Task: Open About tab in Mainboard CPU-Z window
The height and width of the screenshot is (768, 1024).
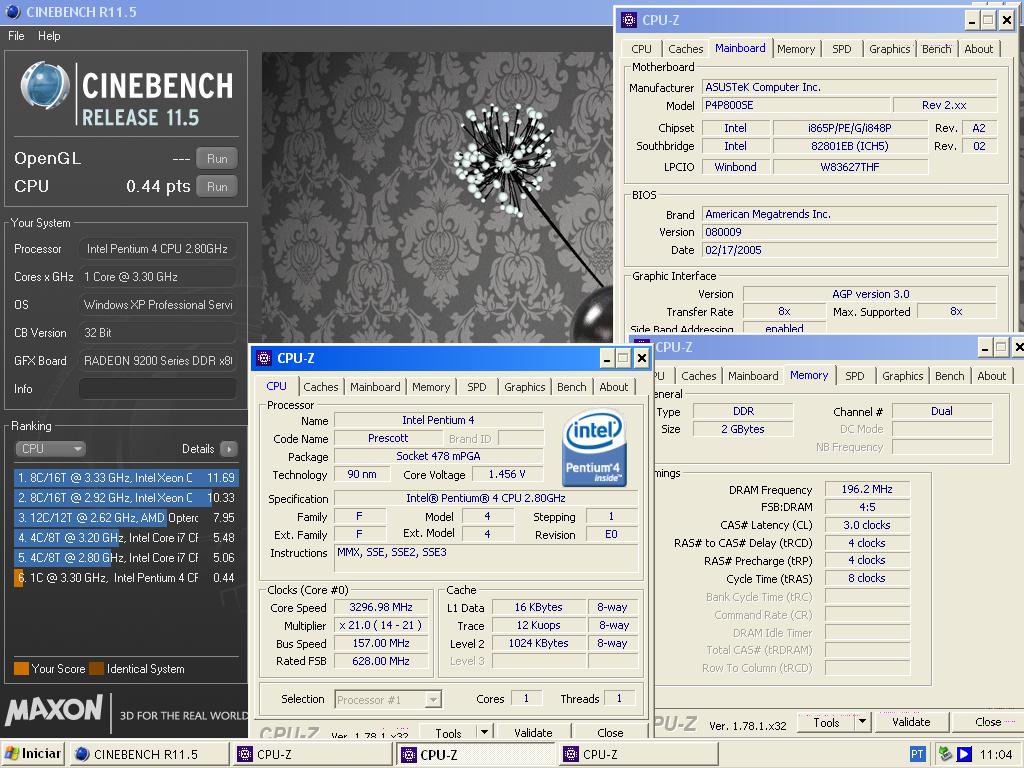Action: click(x=979, y=49)
